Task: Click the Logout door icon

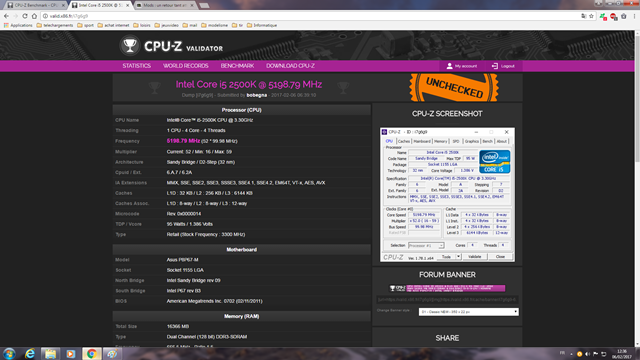Action: coord(494,66)
